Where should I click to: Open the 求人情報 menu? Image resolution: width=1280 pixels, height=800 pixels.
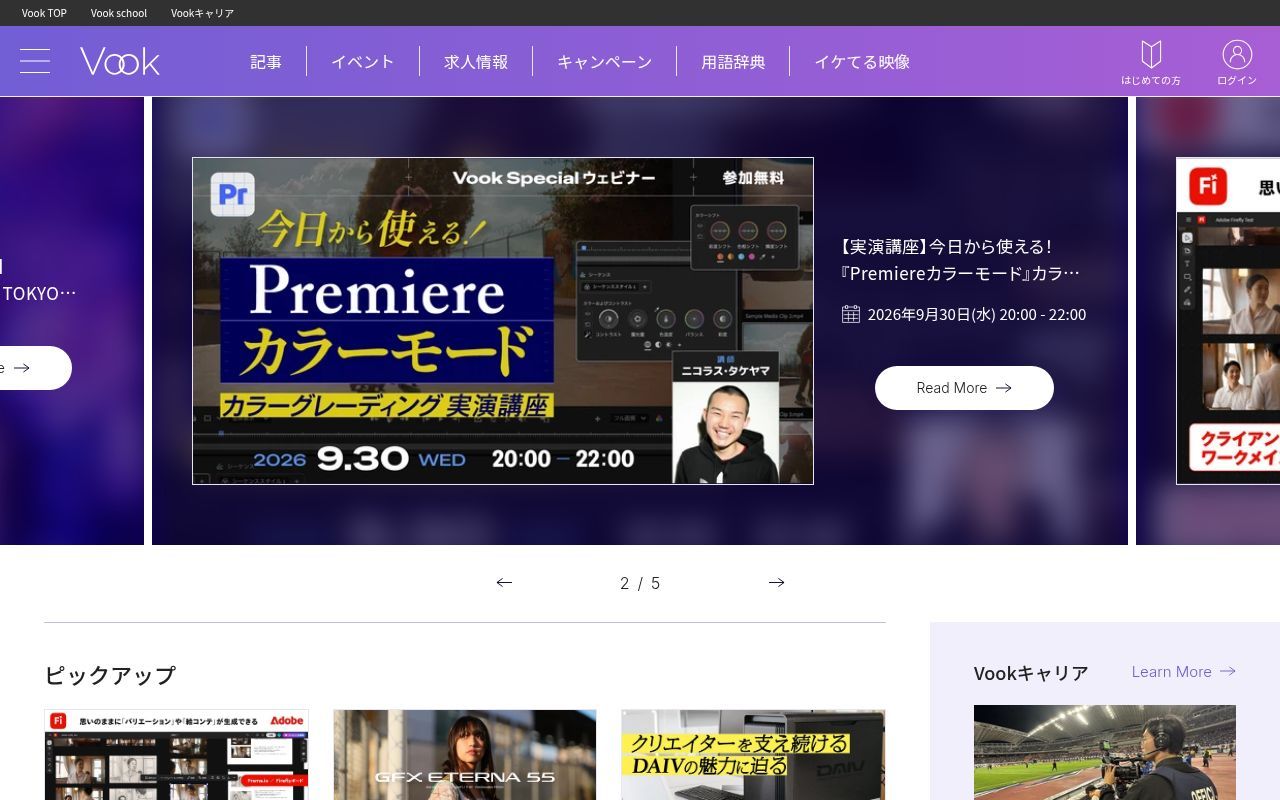[x=476, y=62]
